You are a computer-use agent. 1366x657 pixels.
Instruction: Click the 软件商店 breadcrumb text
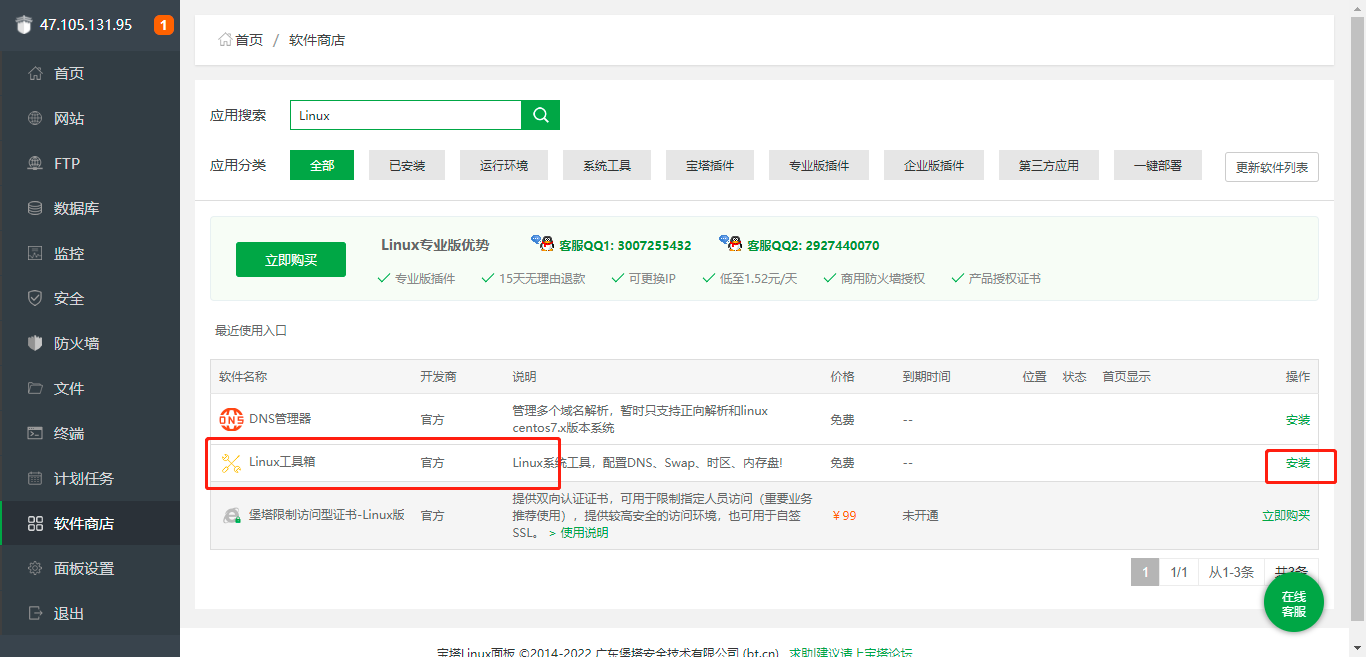coord(317,40)
